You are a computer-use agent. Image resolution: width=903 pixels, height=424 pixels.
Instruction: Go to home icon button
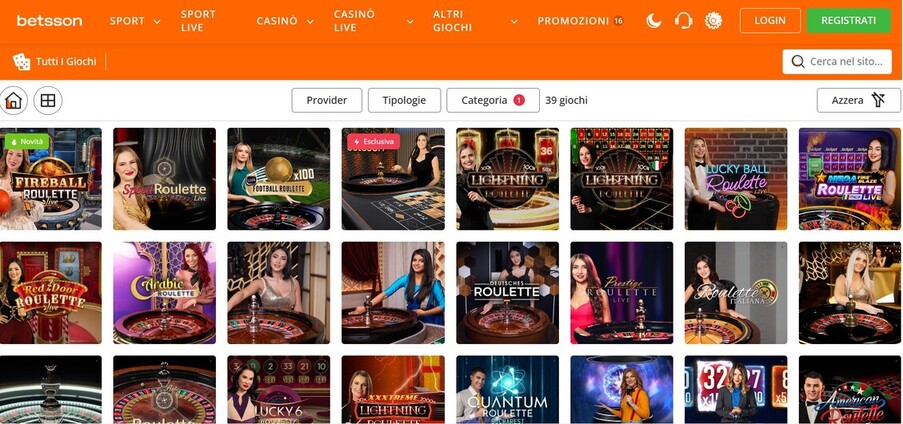13,100
